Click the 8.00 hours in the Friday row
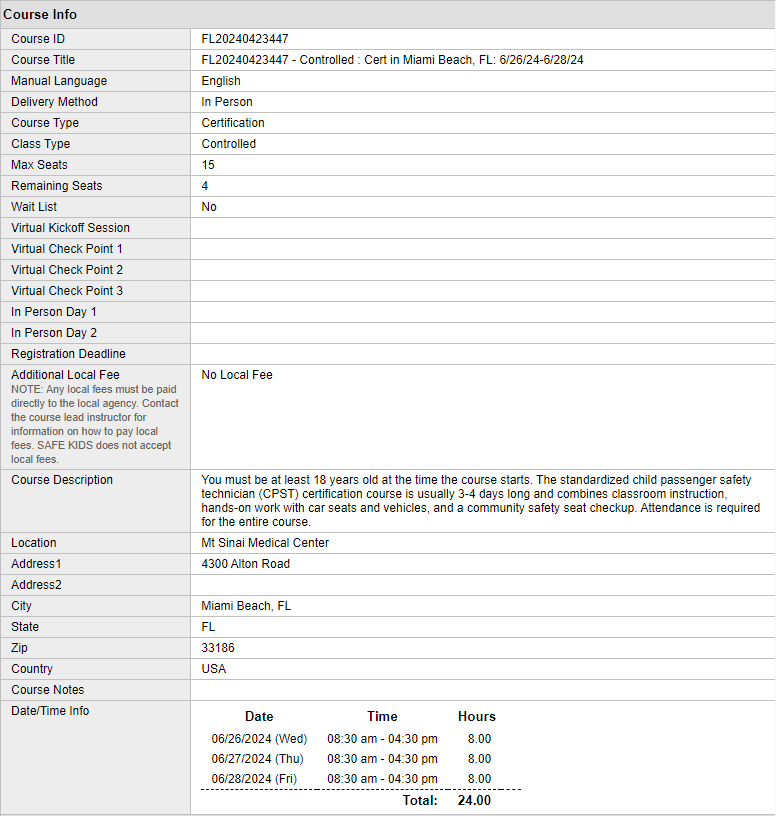 (x=479, y=779)
